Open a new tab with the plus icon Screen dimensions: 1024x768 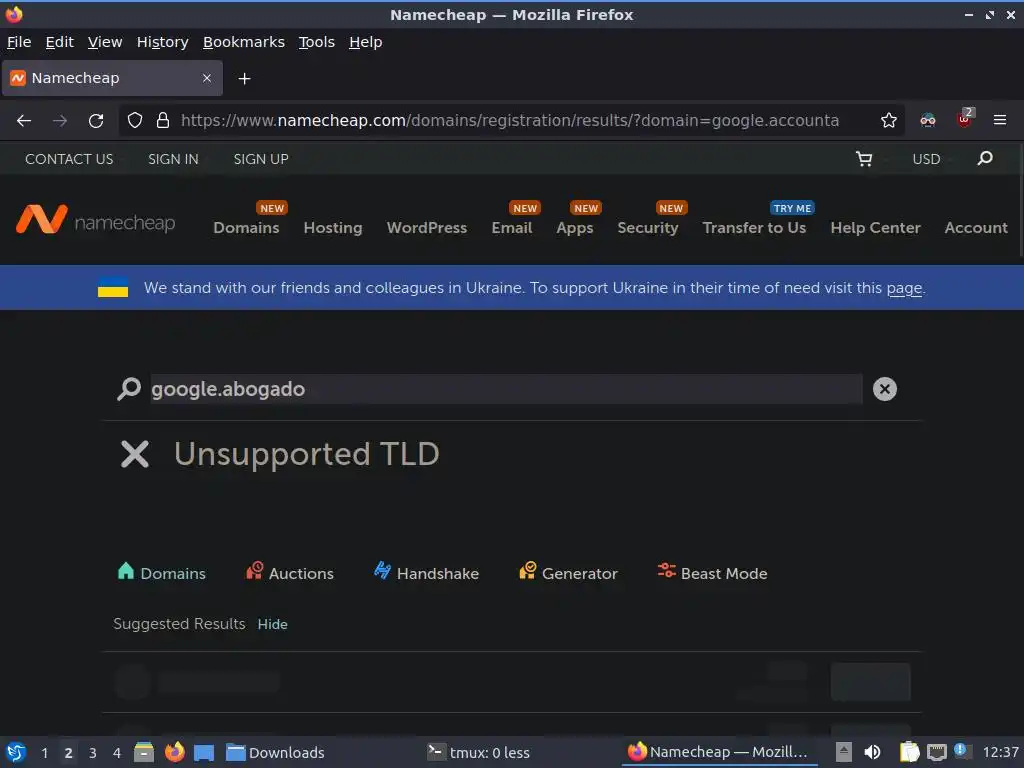[x=244, y=78]
